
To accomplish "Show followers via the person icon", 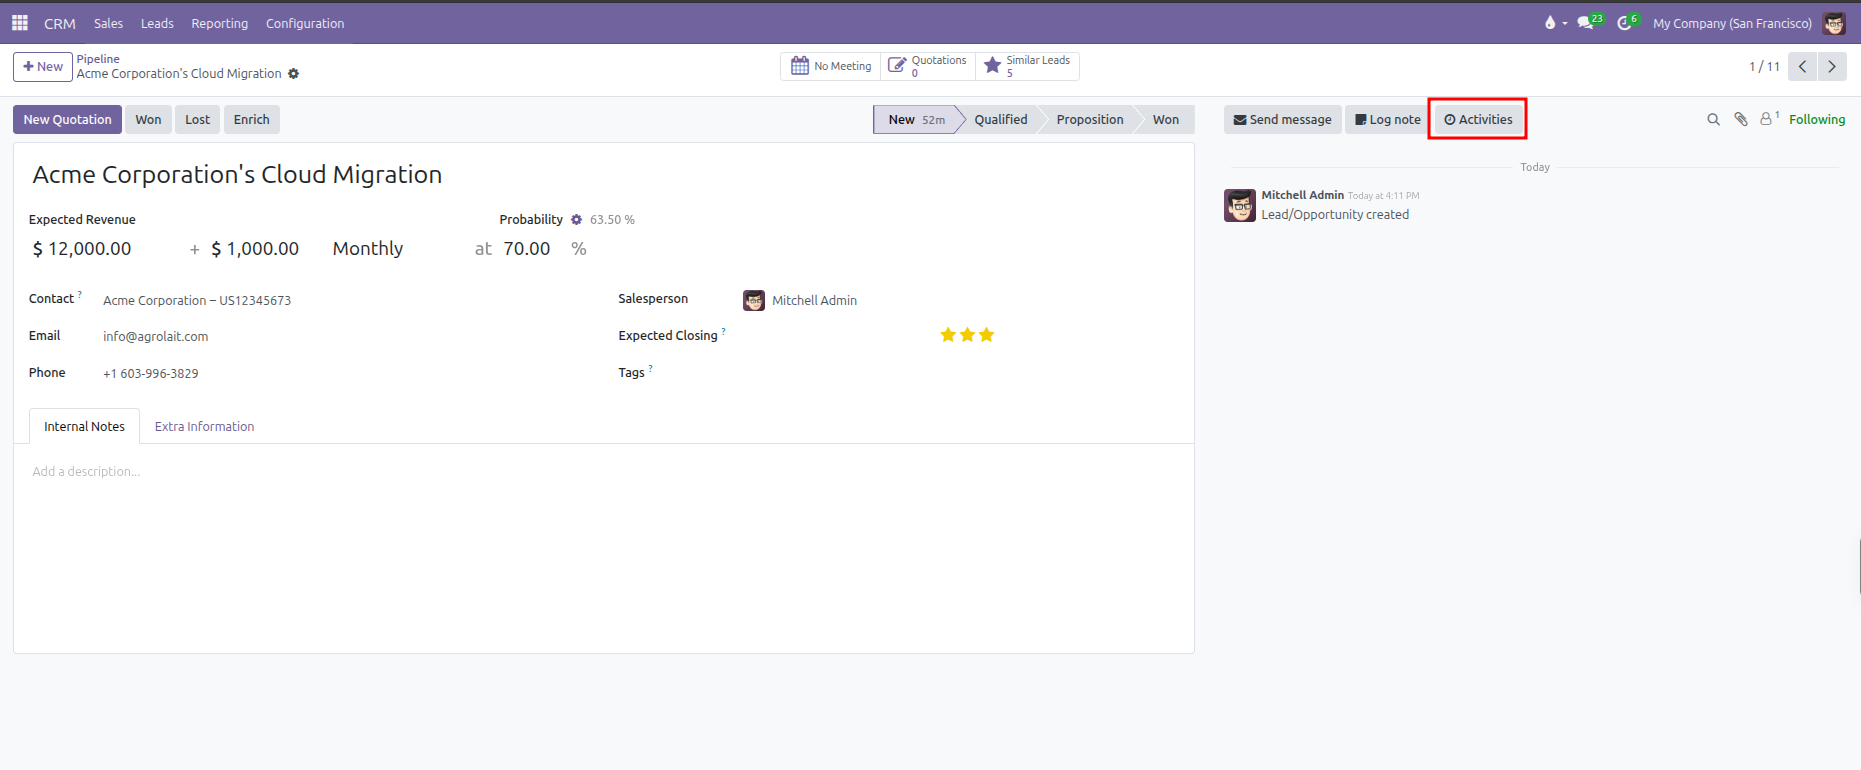I will 1769,119.
